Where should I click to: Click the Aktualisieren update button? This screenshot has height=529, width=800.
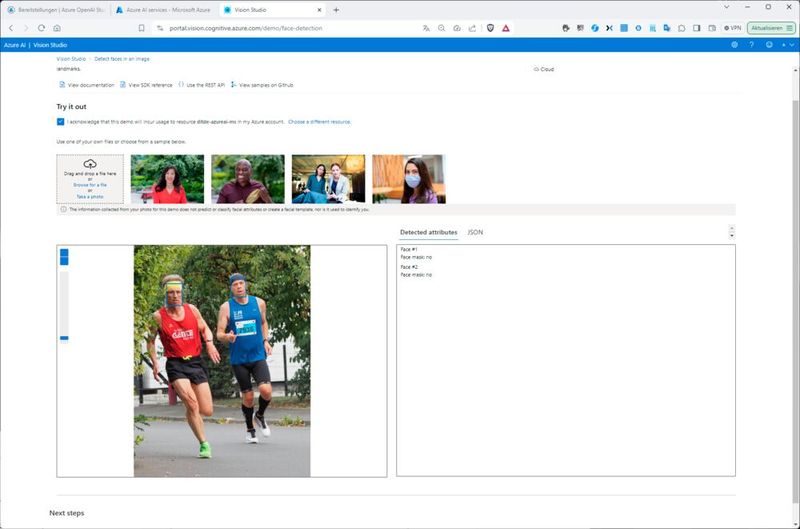coord(771,28)
